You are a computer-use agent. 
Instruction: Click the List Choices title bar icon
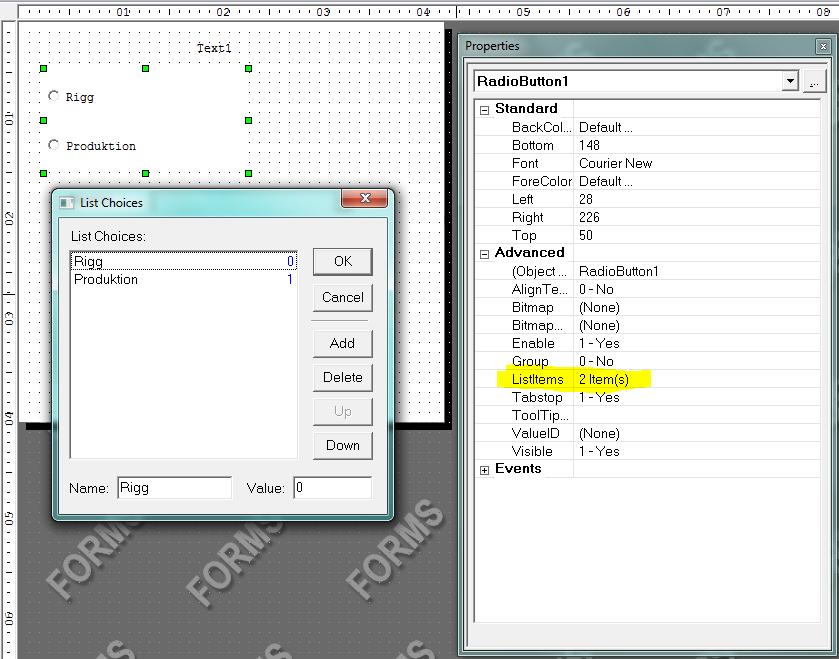tap(67, 203)
